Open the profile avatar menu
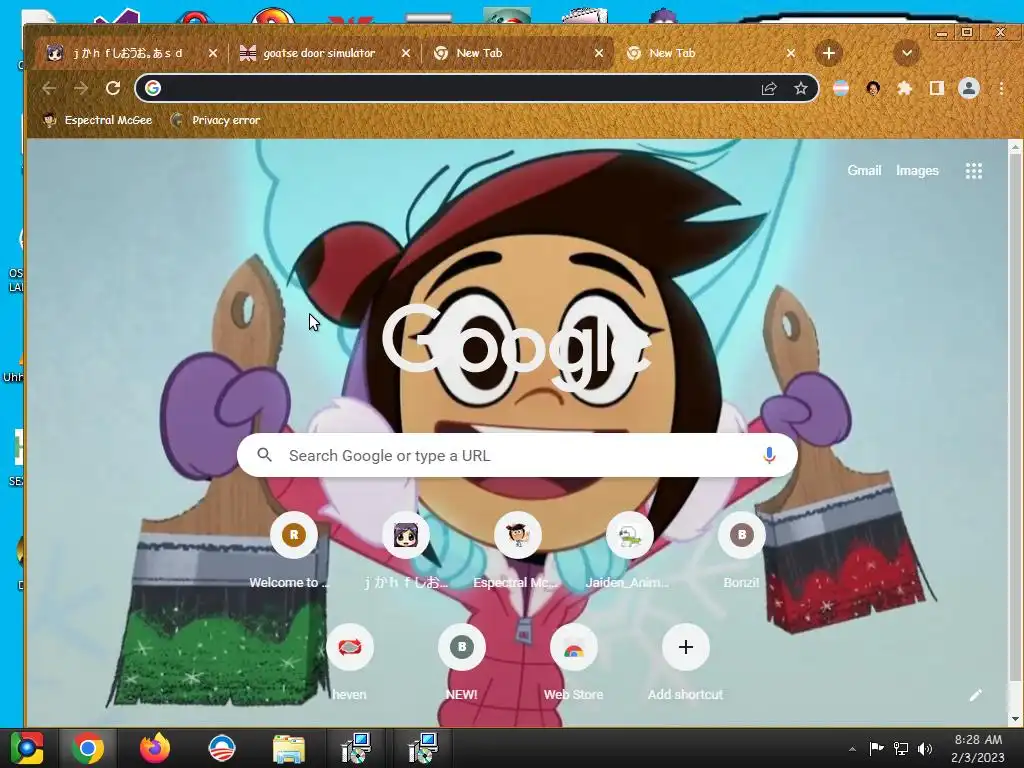 968,88
